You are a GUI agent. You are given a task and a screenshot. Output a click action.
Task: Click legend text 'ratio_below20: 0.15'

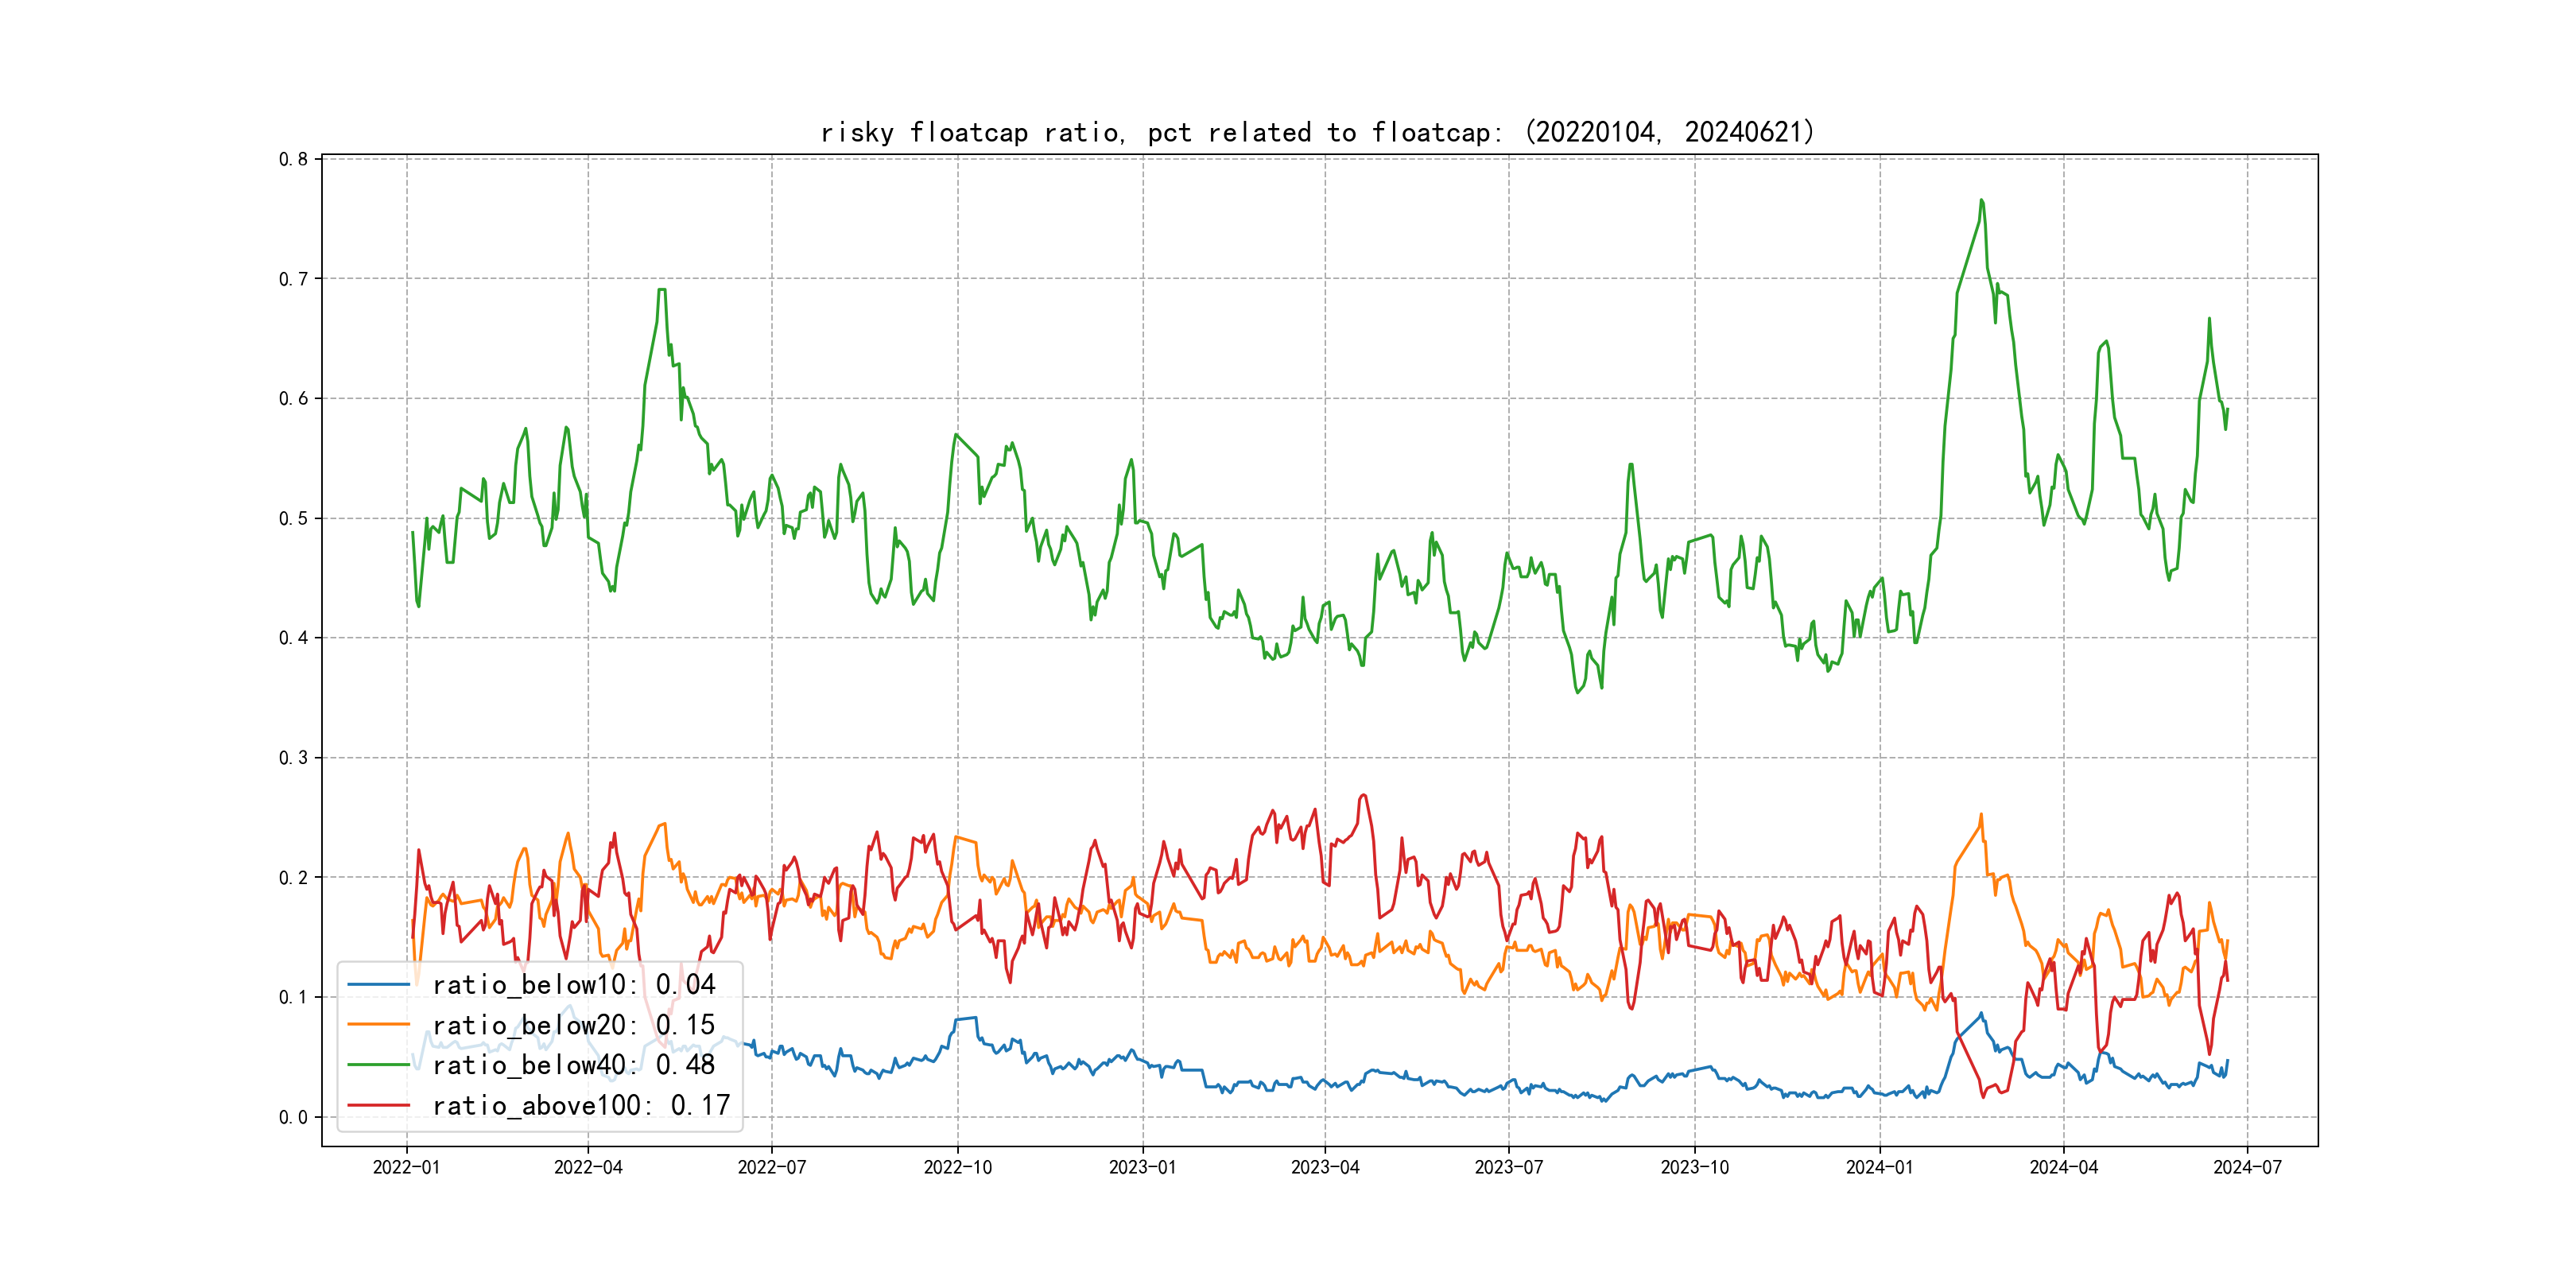tap(573, 1025)
